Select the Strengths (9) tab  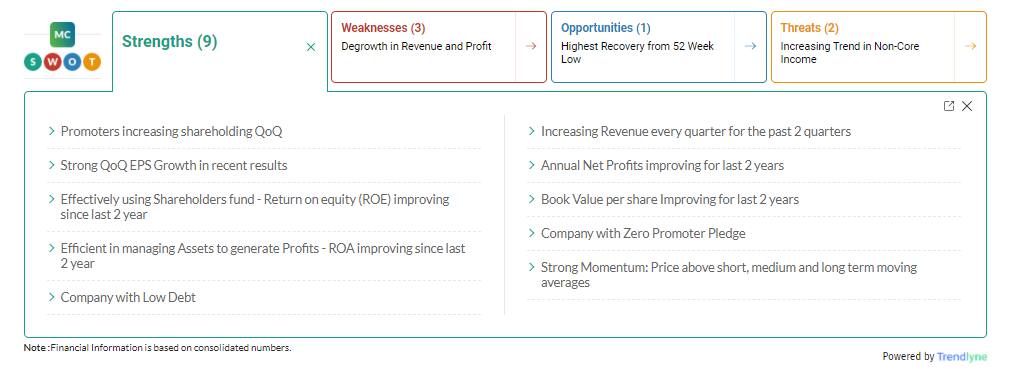coord(170,42)
